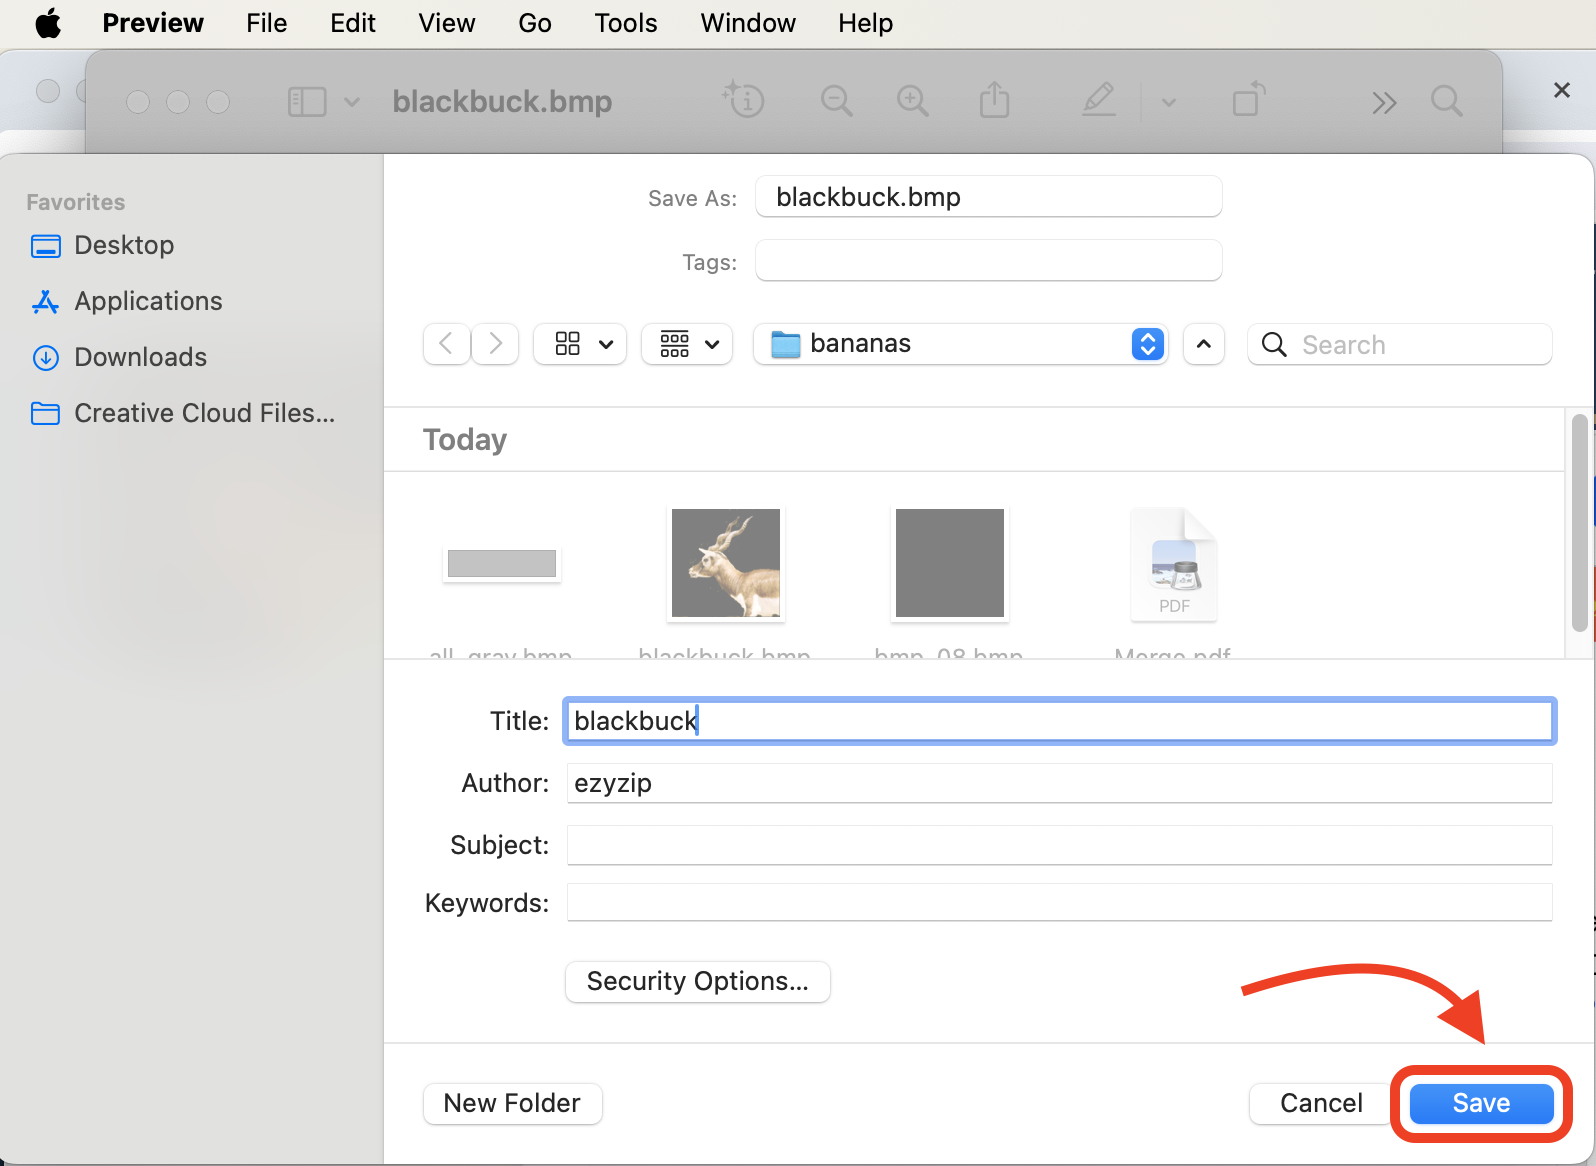1596x1166 pixels.
Task: Select Desktop in Favorites sidebar
Action: 102,245
